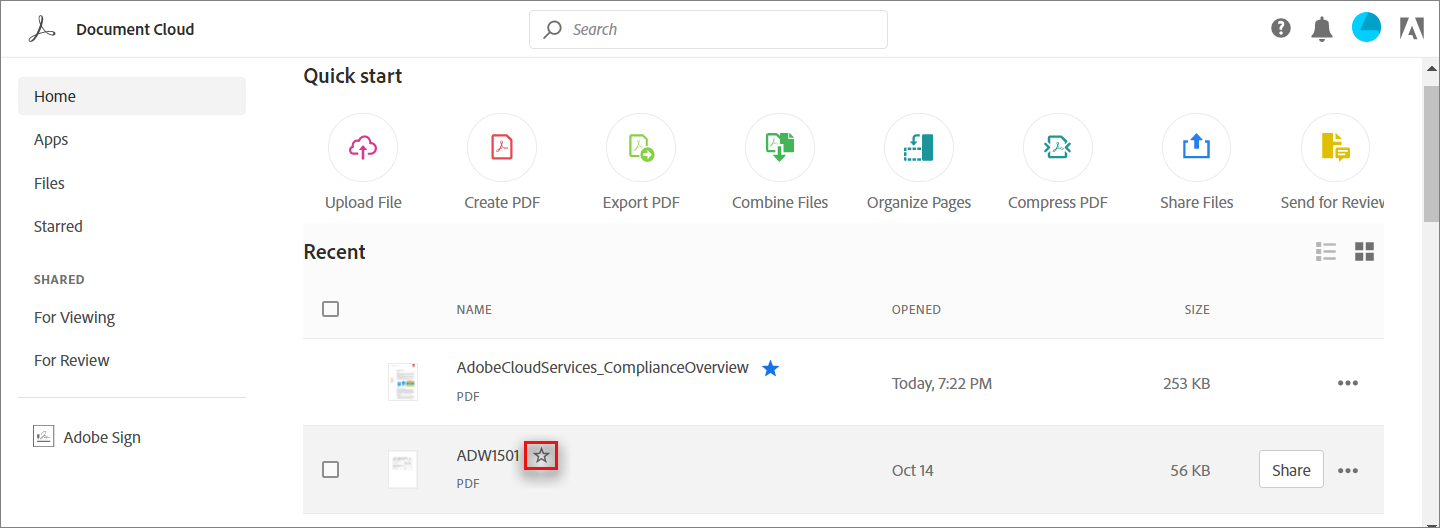
Task: Click the Upload File cloud icon
Action: tap(363, 149)
